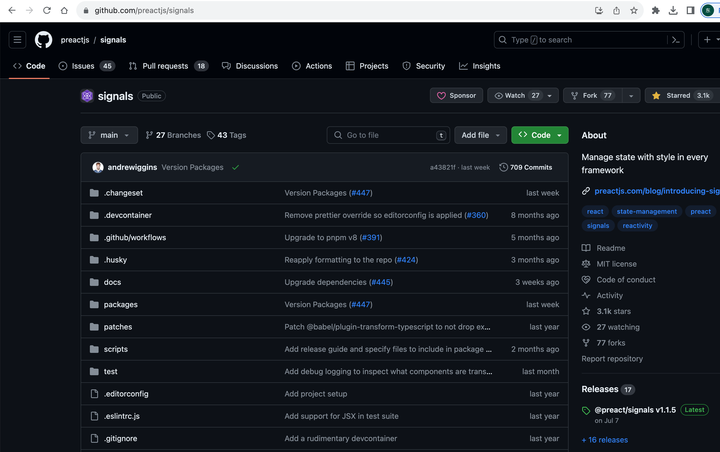The image size is (720, 452).
Task: Open the Actions tab
Action: point(312,66)
